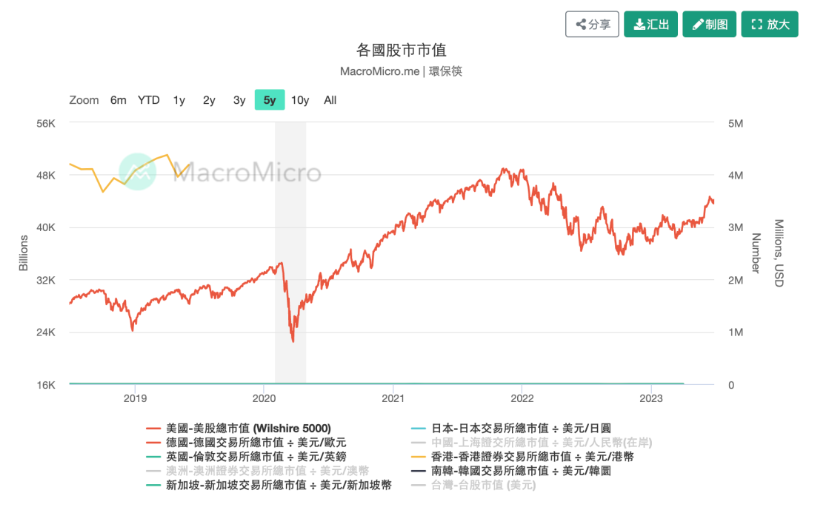Click the 56K left axis label

[x=46, y=123]
